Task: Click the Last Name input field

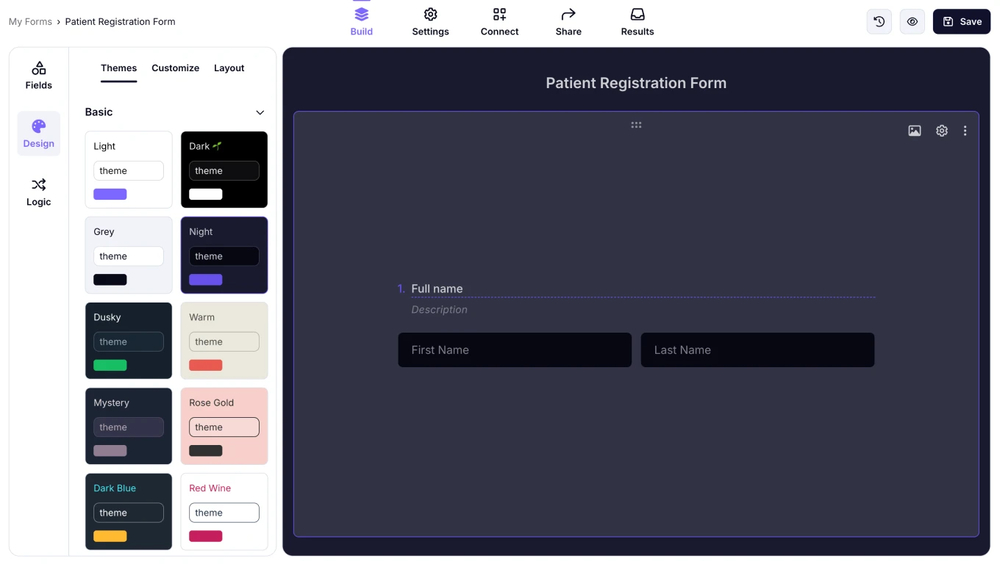Action: [757, 350]
